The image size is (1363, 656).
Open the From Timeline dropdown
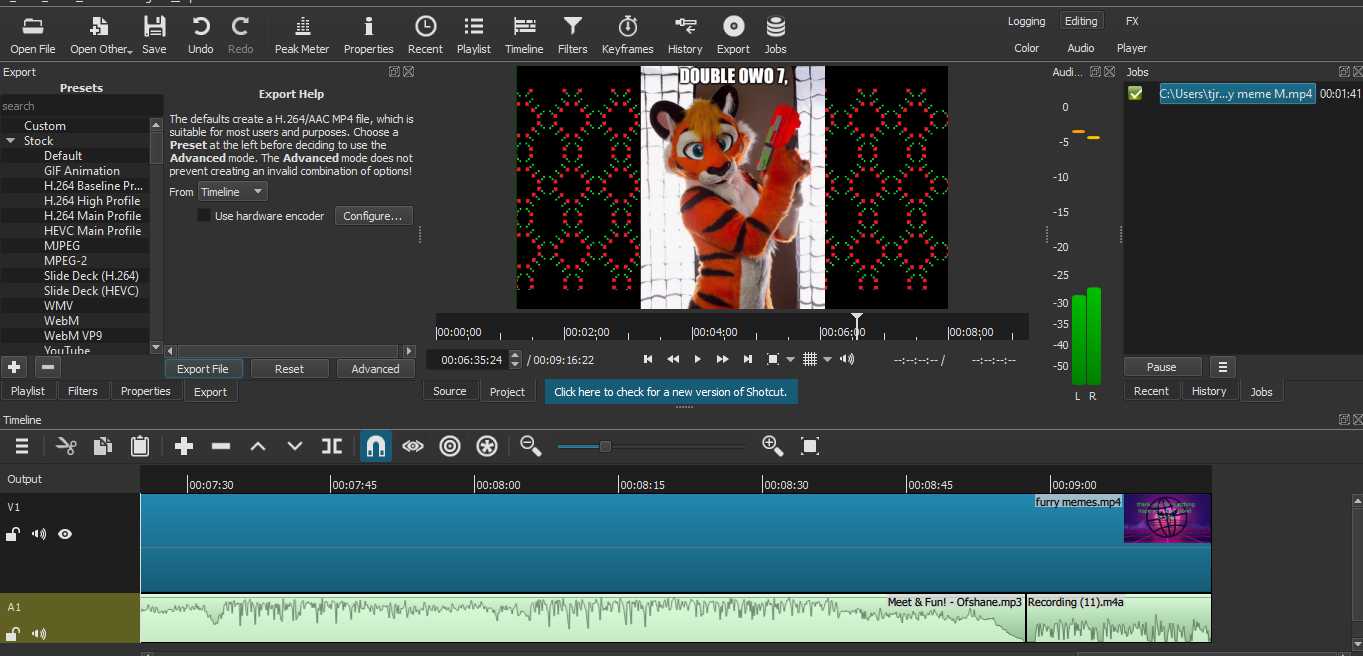pyautogui.click(x=232, y=192)
